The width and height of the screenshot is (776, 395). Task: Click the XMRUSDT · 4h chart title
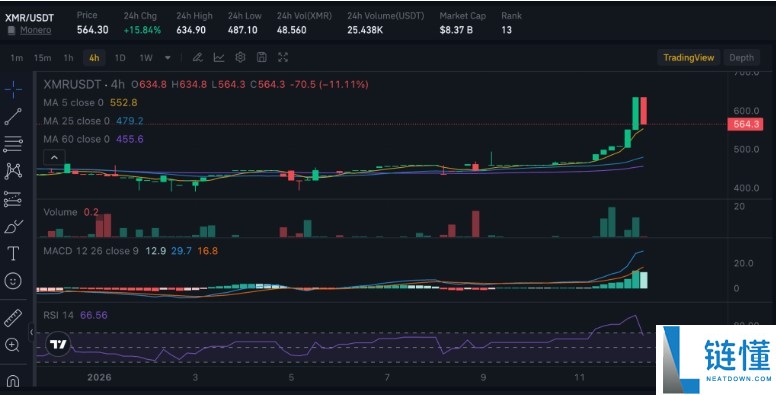point(84,84)
